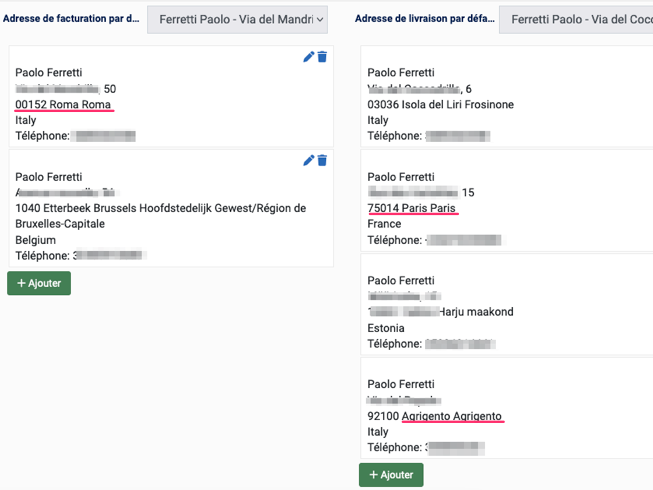The height and width of the screenshot is (490, 653).
Task: Edit the Etterbeek Brussels address
Action: pyautogui.click(x=309, y=161)
